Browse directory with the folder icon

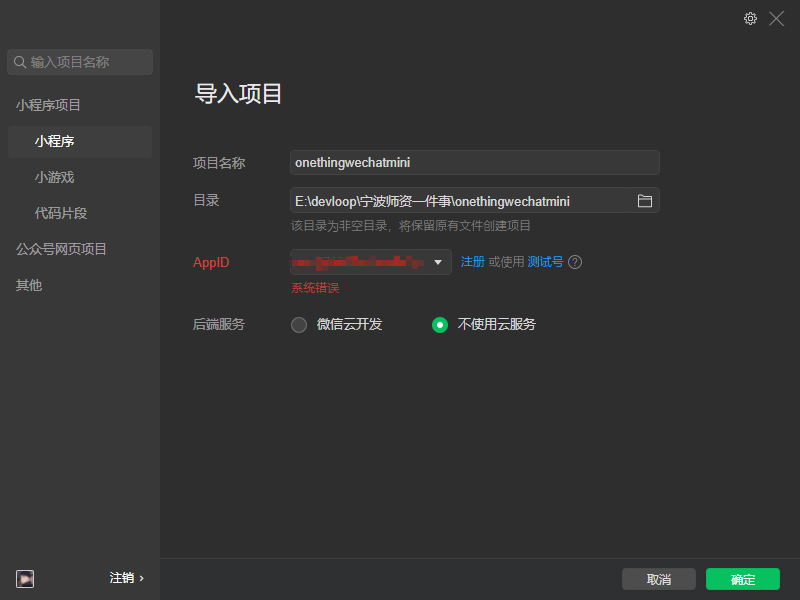click(644, 201)
